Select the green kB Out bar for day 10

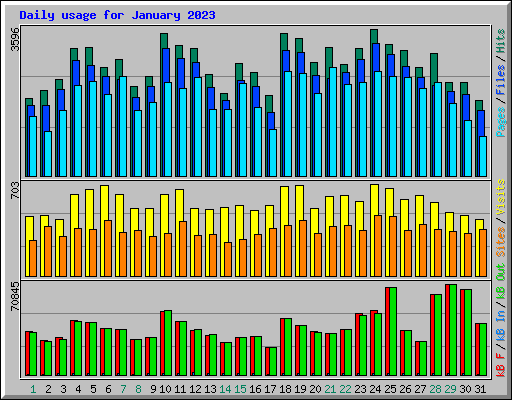tap(168, 343)
